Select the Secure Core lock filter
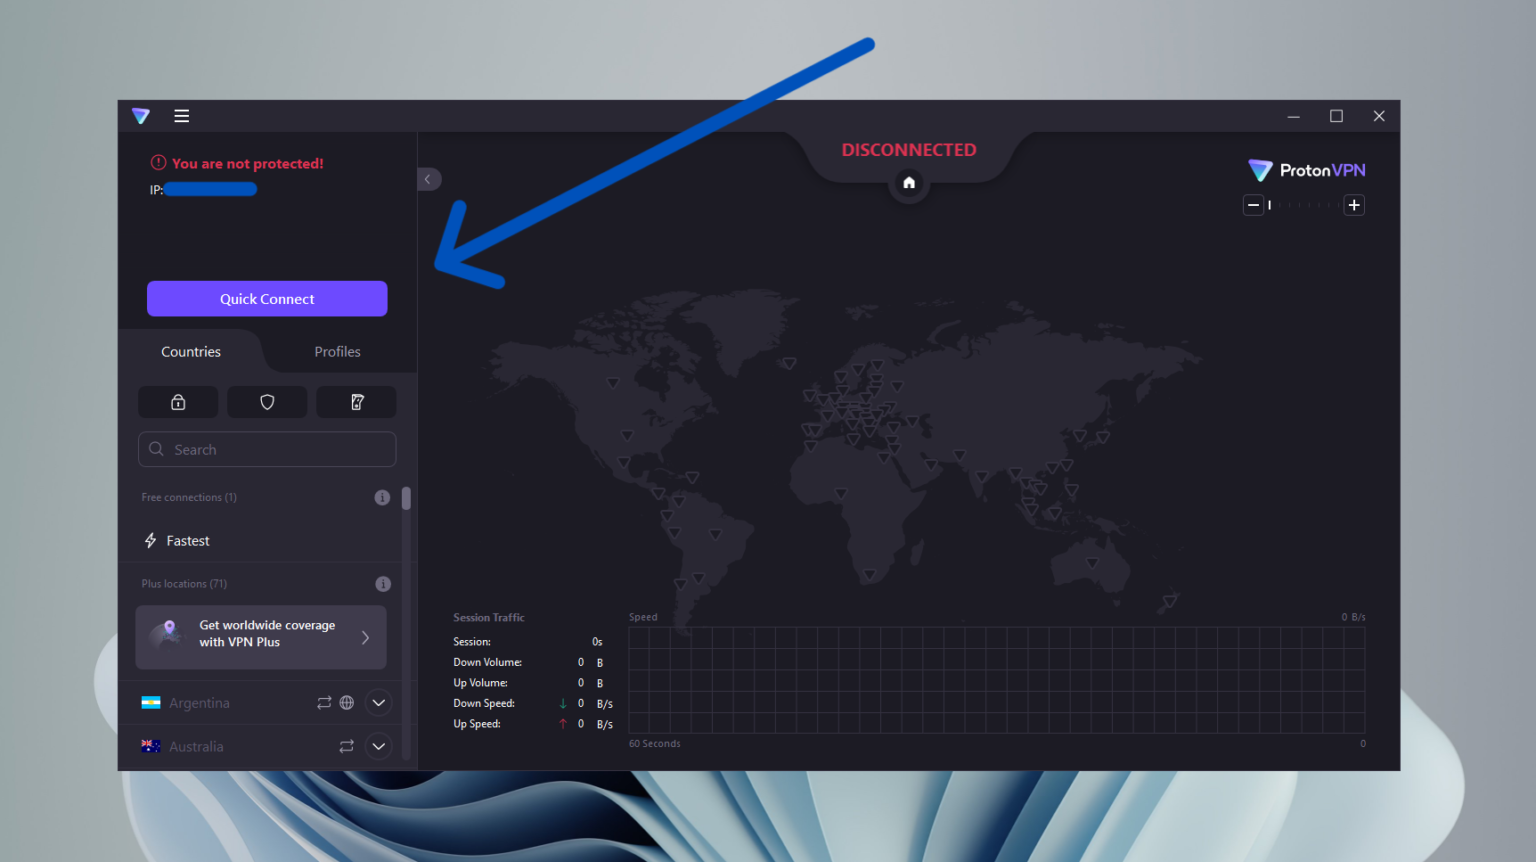The height and width of the screenshot is (862, 1536). [x=177, y=401]
